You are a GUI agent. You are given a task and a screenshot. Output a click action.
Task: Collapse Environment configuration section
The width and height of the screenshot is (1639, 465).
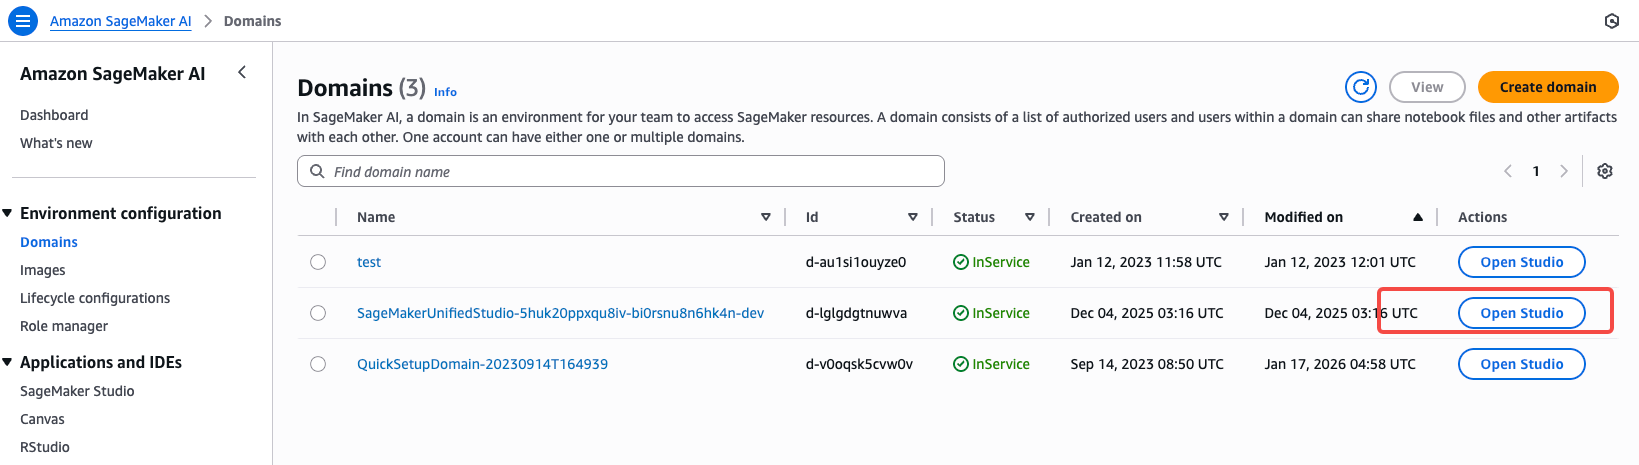(x=8, y=213)
